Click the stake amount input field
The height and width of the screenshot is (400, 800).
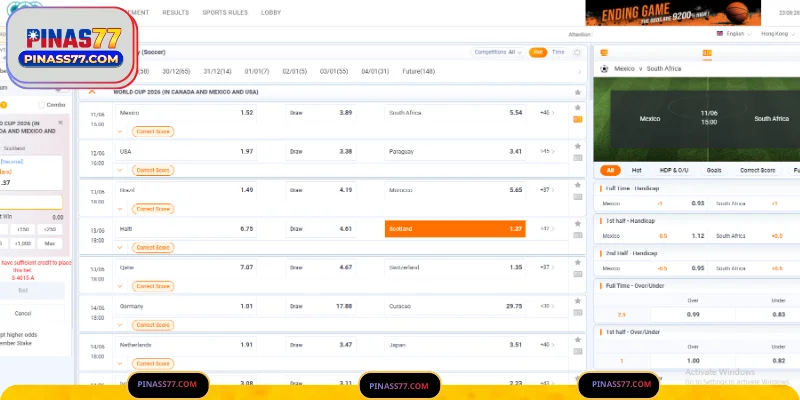coord(31,203)
